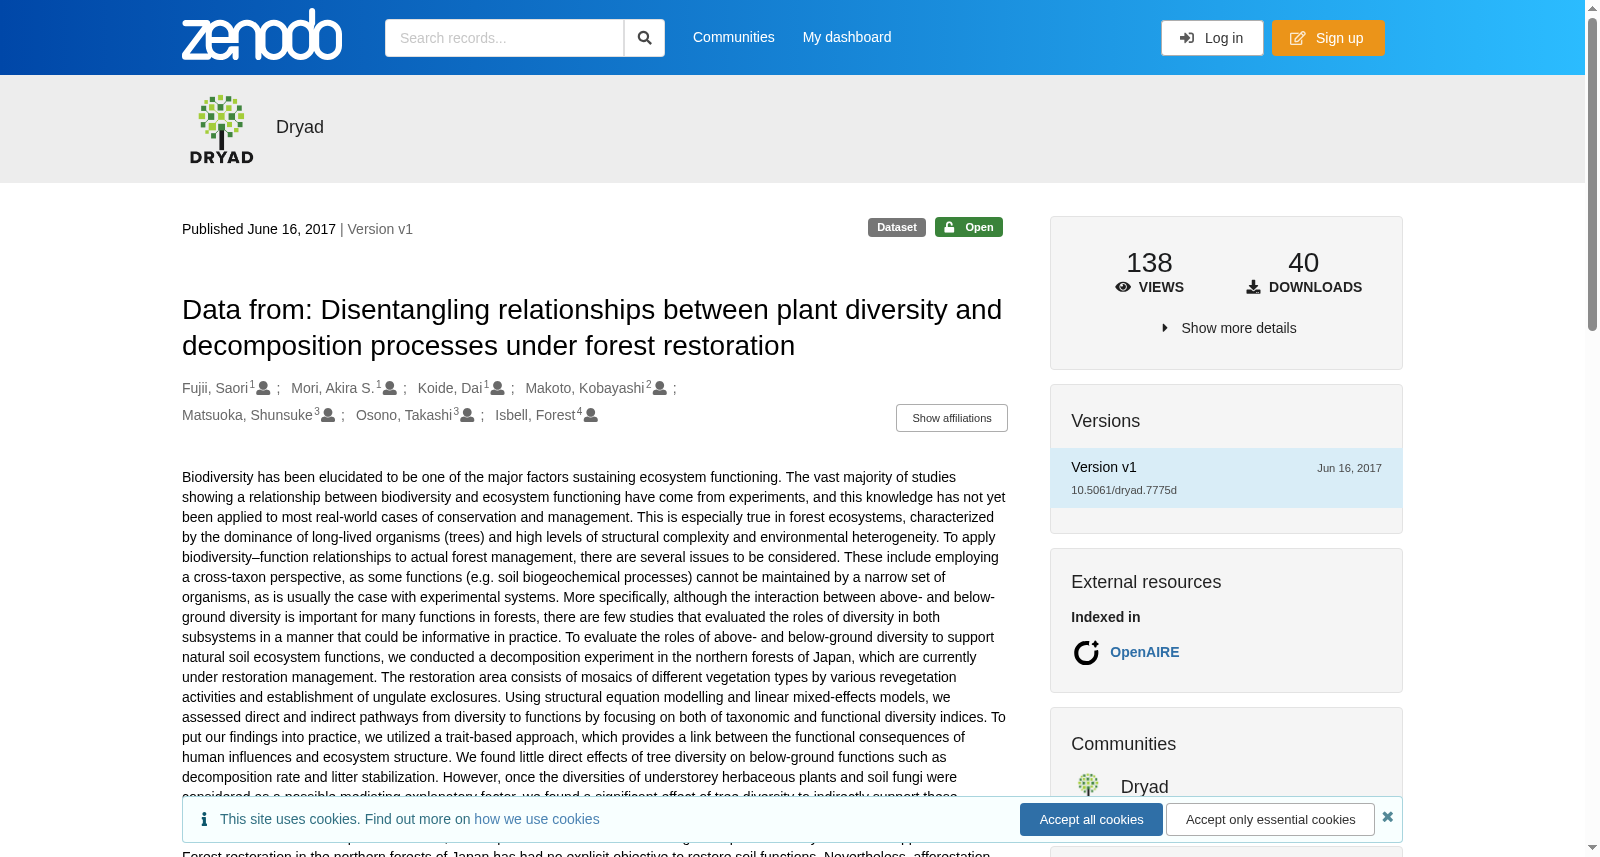Click person icon beside Isbell, Forest
The width and height of the screenshot is (1600, 857).
tap(591, 415)
